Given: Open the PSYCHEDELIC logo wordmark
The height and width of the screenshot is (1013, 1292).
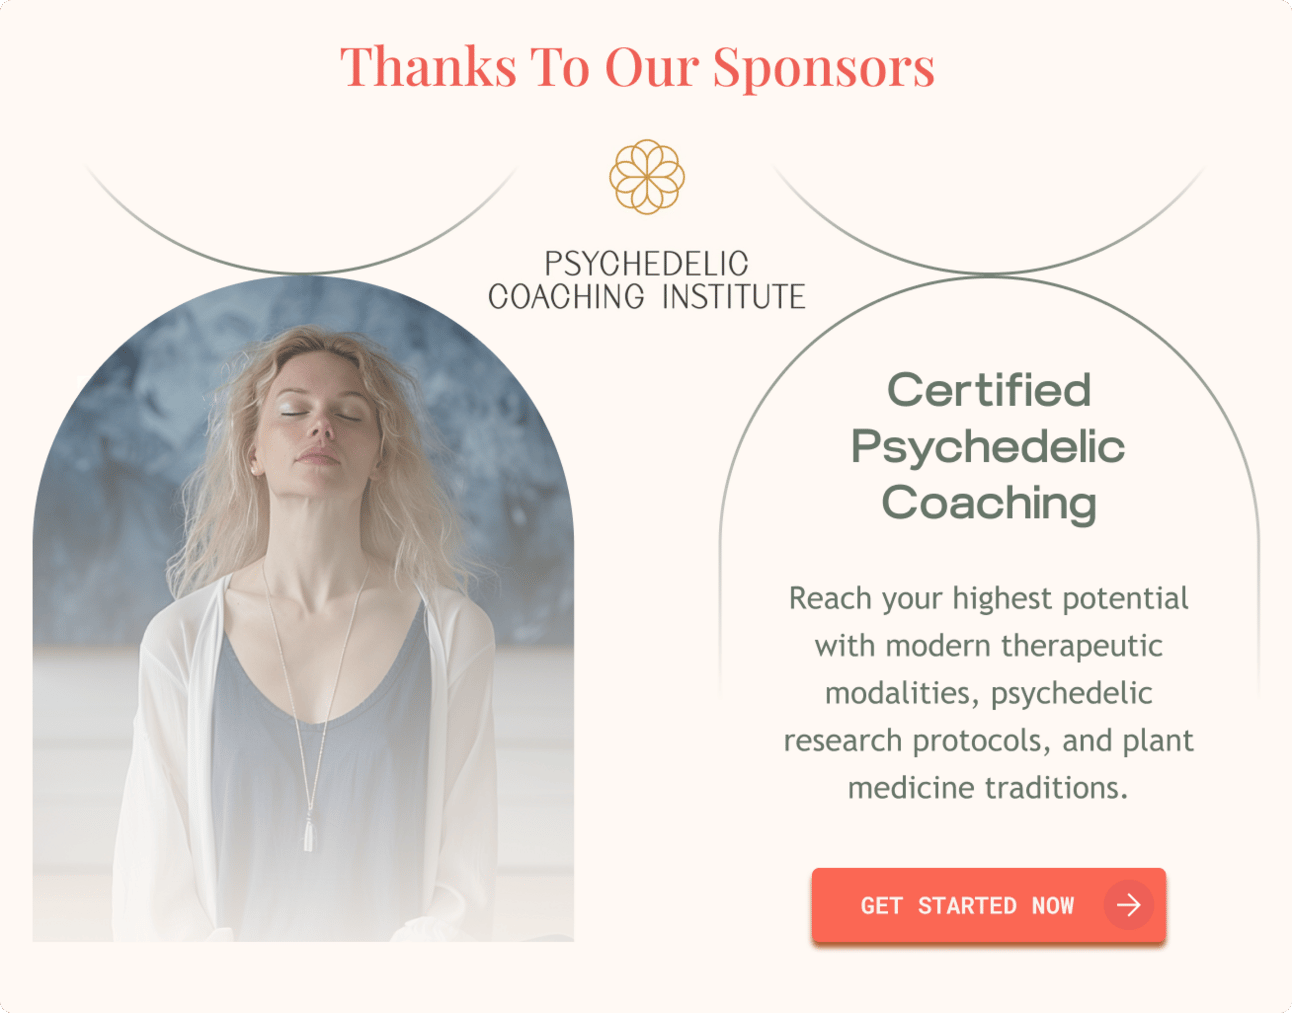Looking at the screenshot, I should (x=646, y=264).
